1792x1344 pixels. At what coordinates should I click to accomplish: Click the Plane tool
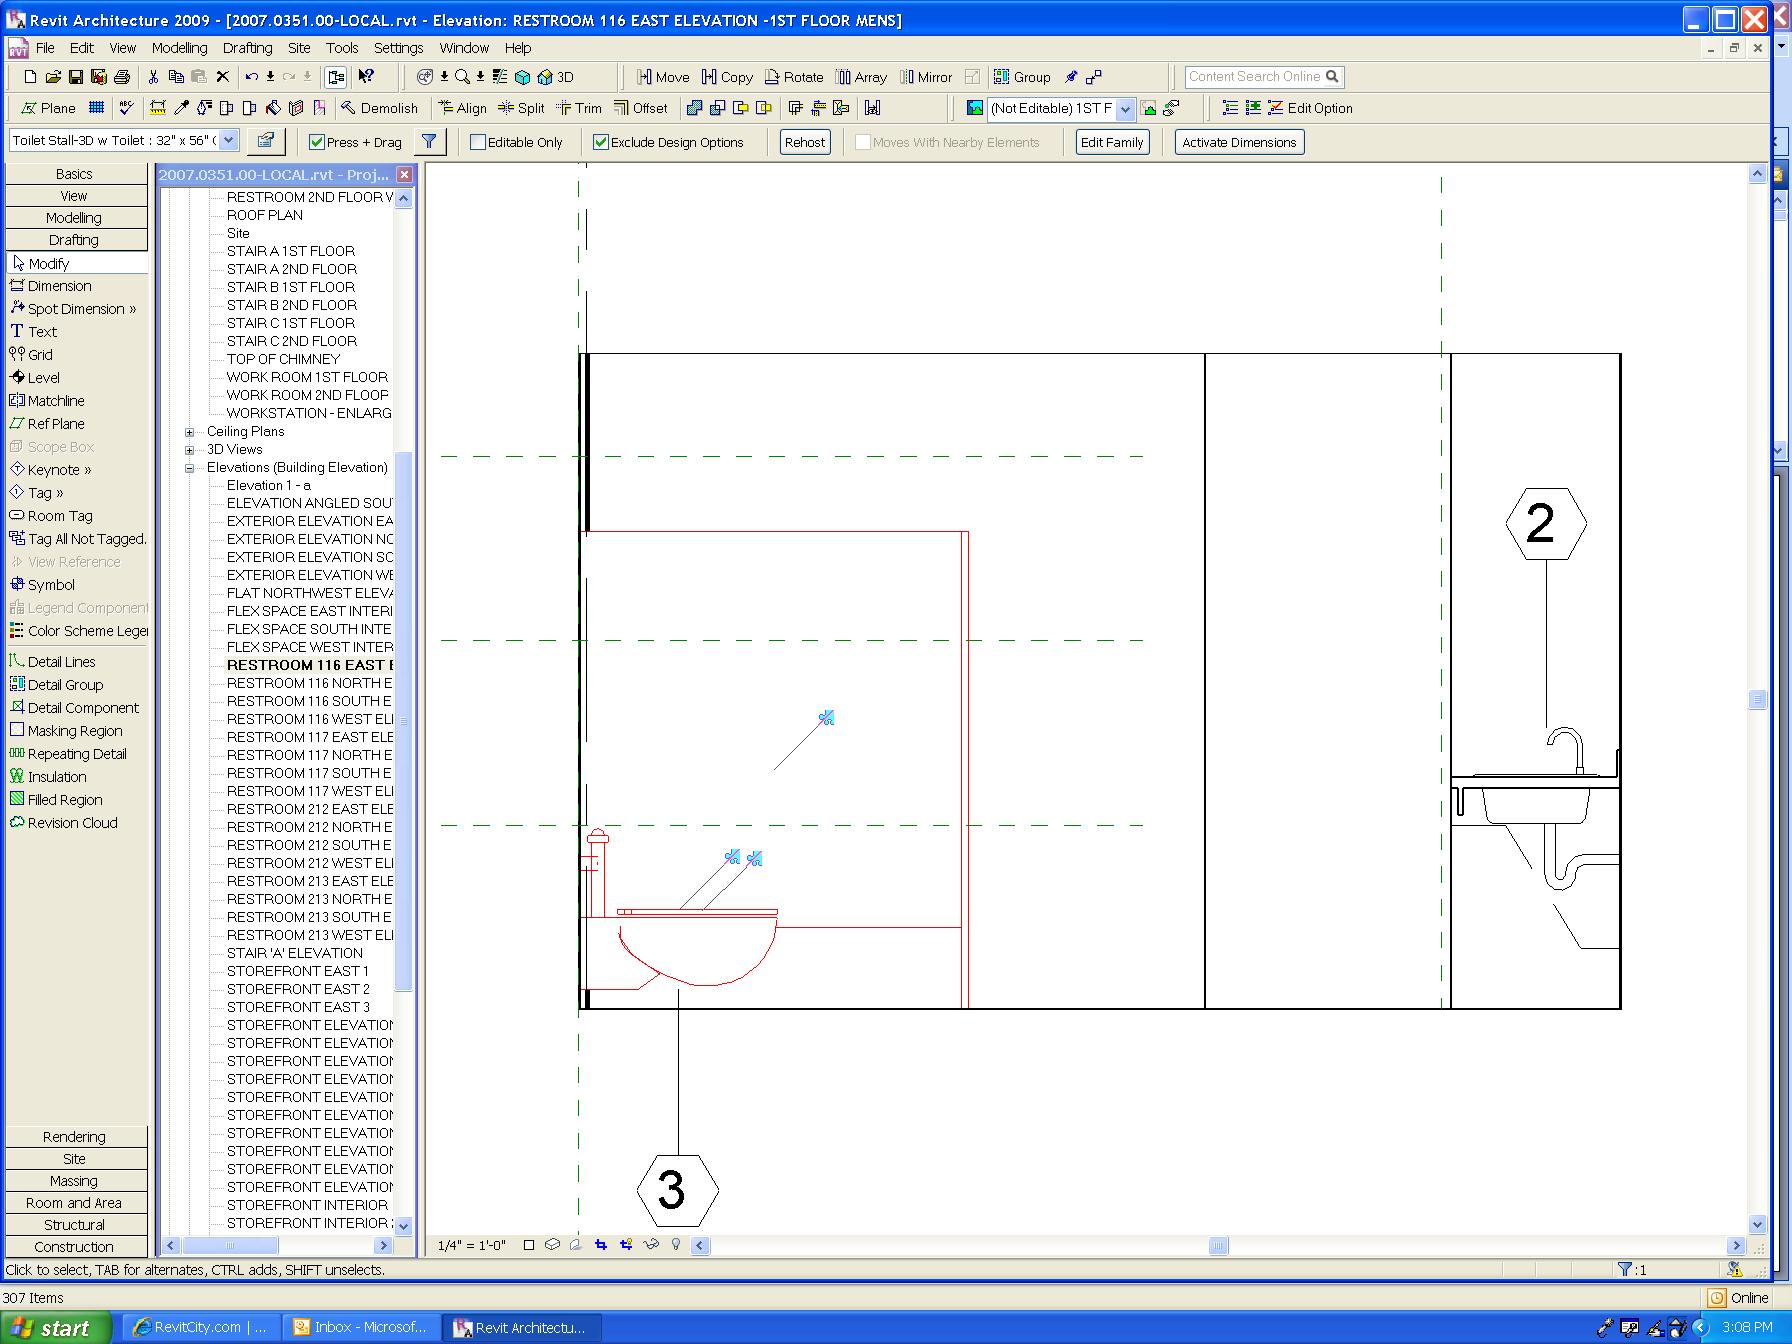point(49,108)
